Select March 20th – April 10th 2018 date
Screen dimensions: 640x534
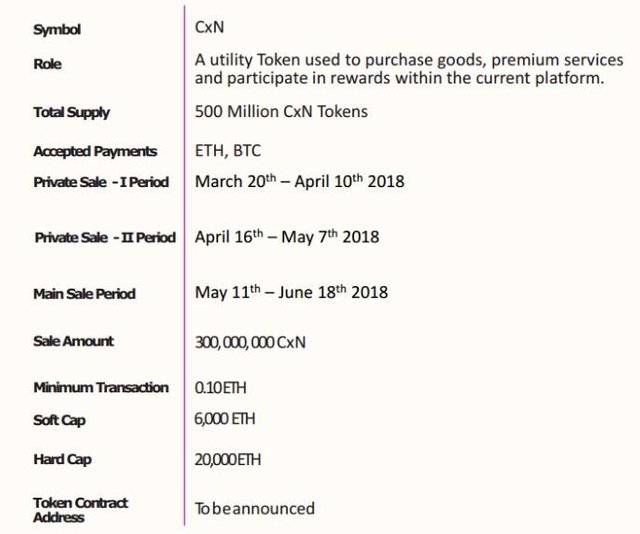pos(300,181)
